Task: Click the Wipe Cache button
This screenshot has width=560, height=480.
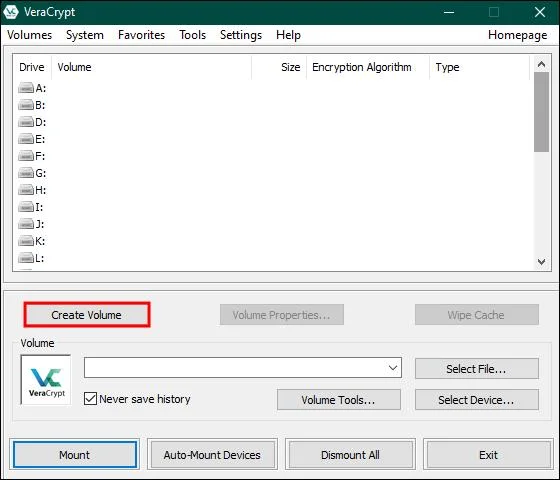Action: [x=477, y=315]
